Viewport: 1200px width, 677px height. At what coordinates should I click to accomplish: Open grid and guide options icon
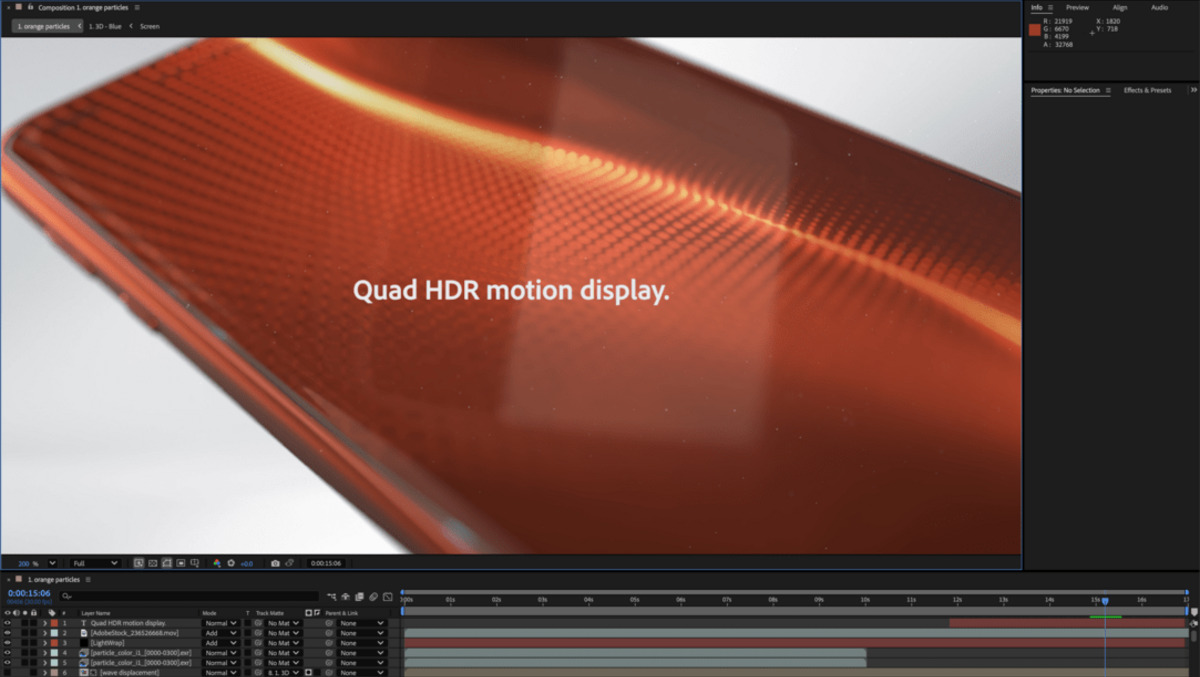coord(195,563)
